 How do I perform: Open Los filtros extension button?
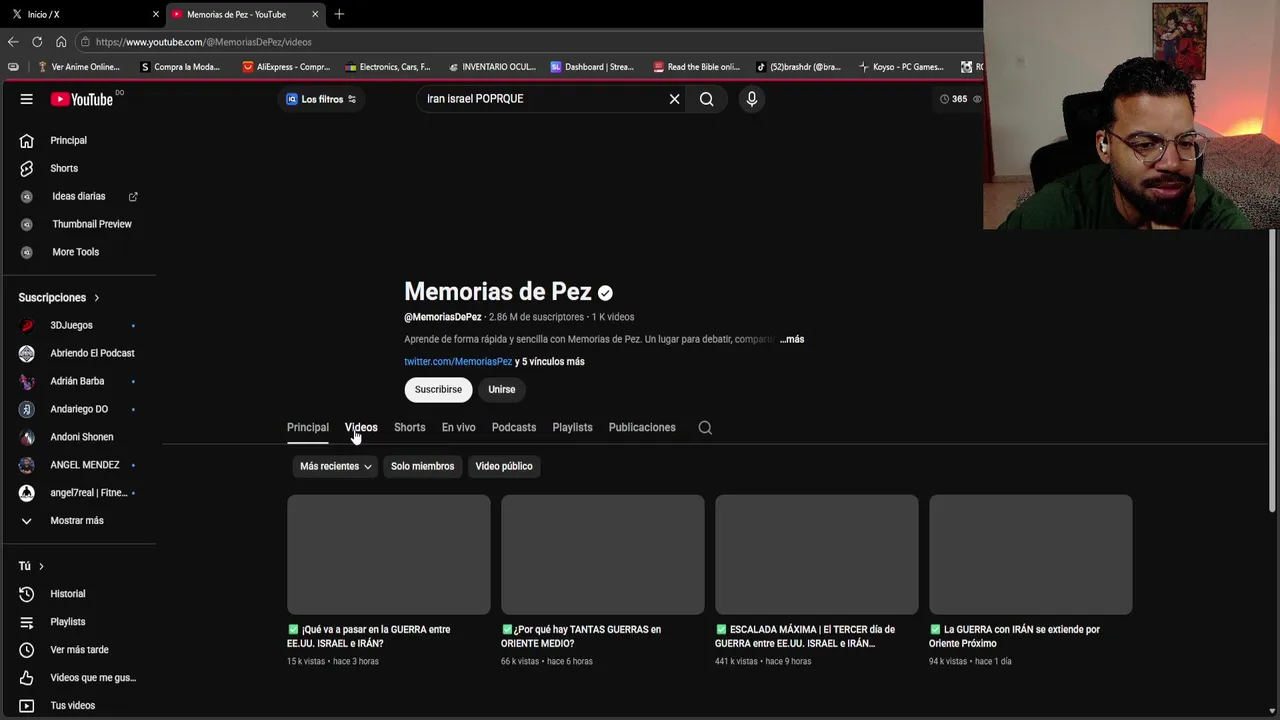[x=321, y=99]
